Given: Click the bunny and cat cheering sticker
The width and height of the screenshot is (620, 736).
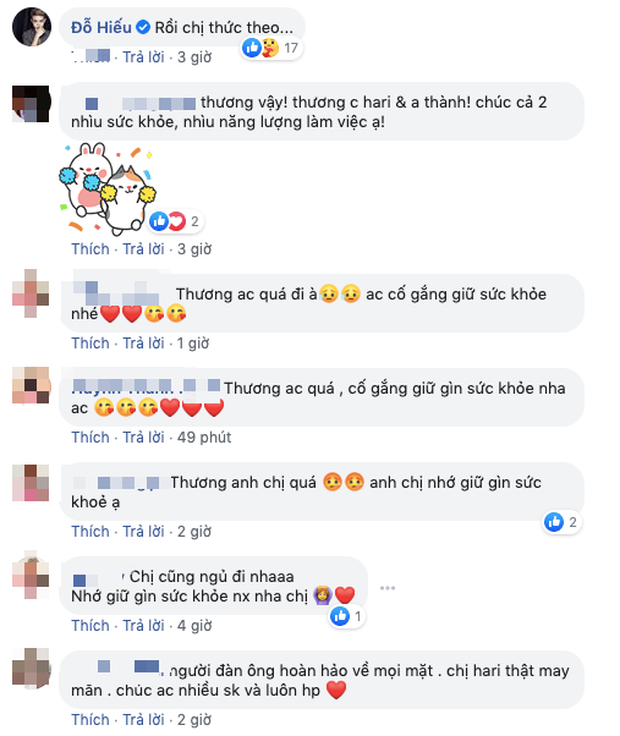Looking at the screenshot, I should click(107, 188).
